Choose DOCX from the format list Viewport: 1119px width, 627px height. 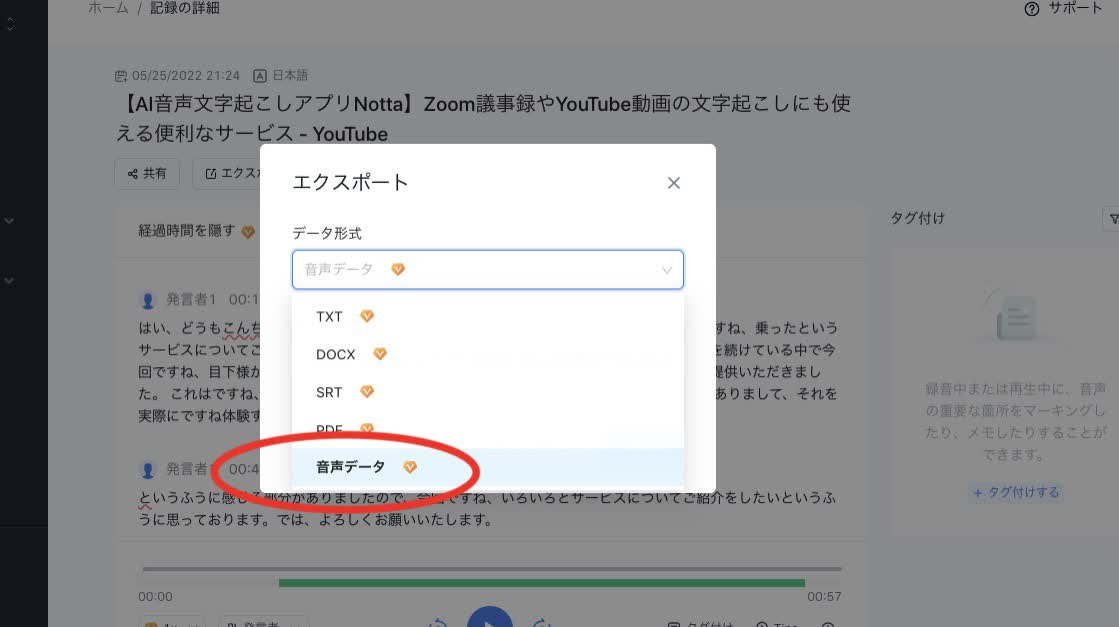click(487, 354)
